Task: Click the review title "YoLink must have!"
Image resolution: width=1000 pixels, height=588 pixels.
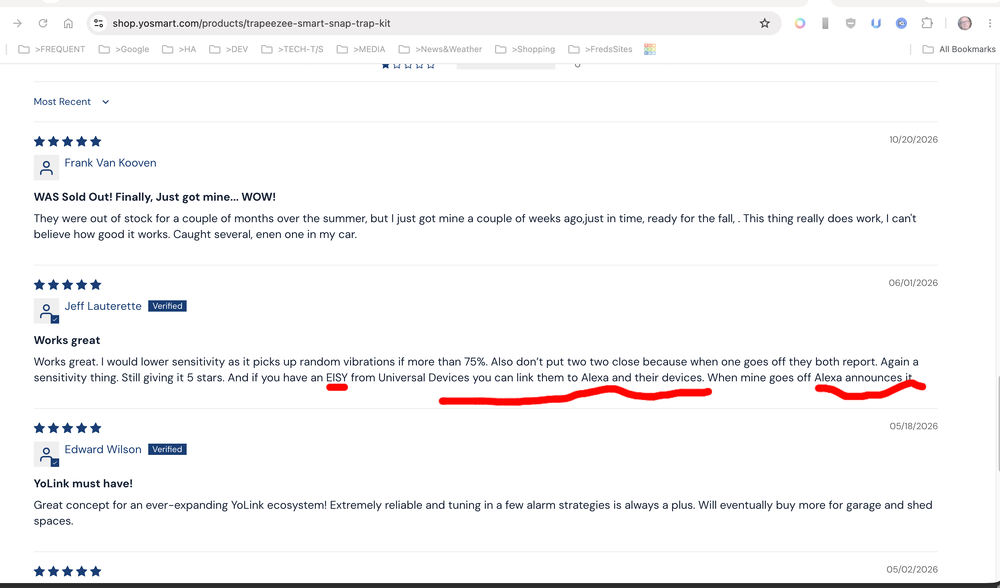Action: click(84, 484)
